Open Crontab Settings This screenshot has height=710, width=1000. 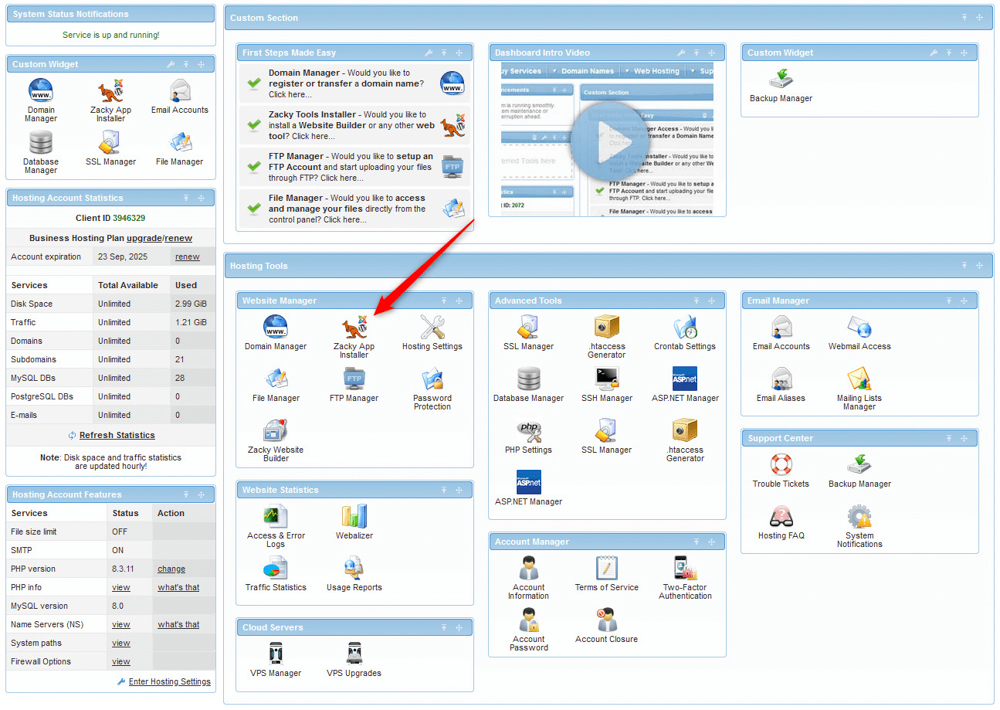click(684, 328)
